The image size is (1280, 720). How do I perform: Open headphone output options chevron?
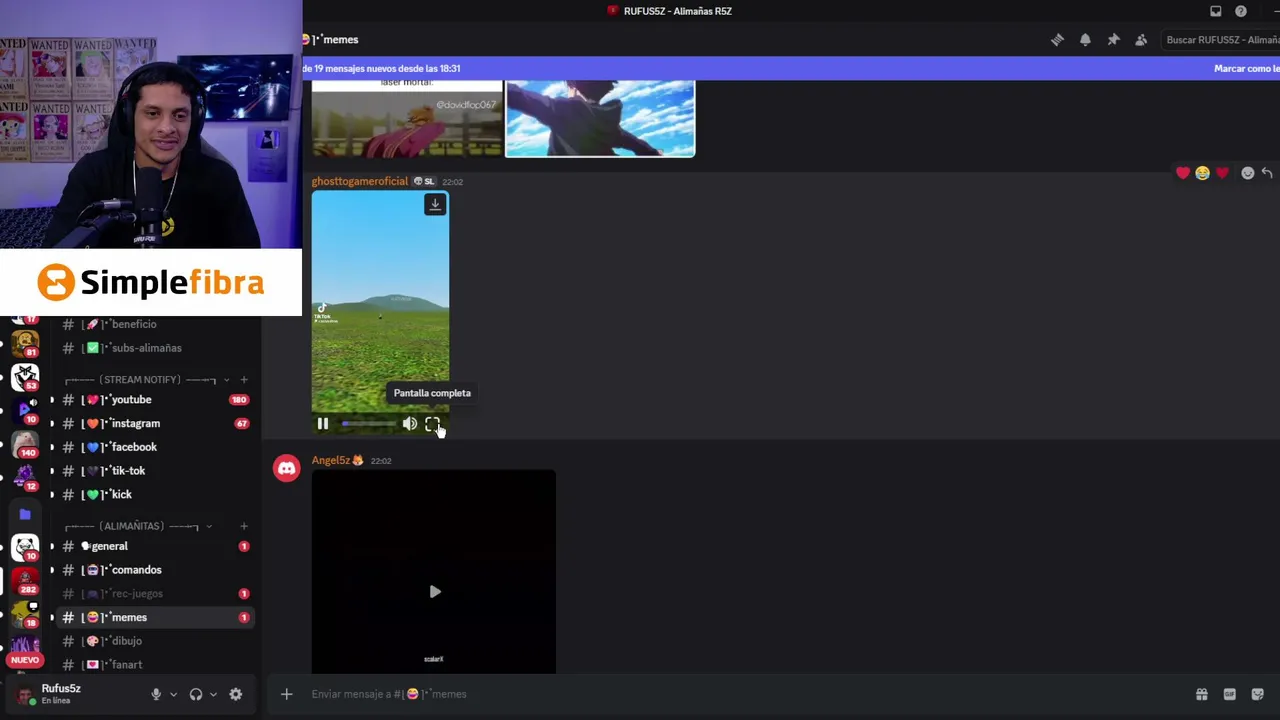point(213,694)
